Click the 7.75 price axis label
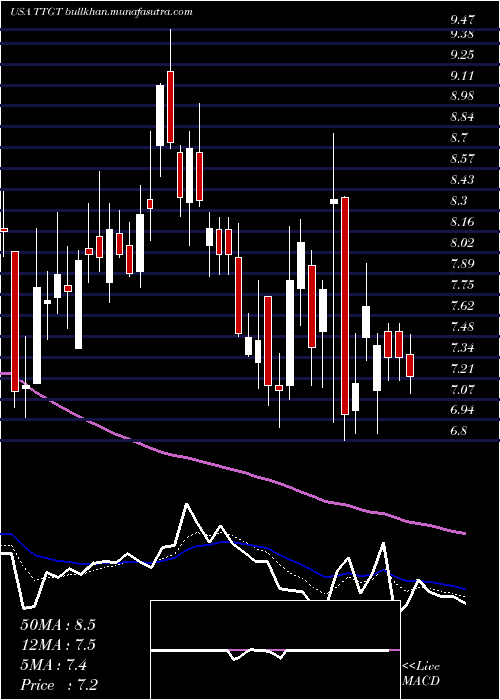 [x=462, y=285]
